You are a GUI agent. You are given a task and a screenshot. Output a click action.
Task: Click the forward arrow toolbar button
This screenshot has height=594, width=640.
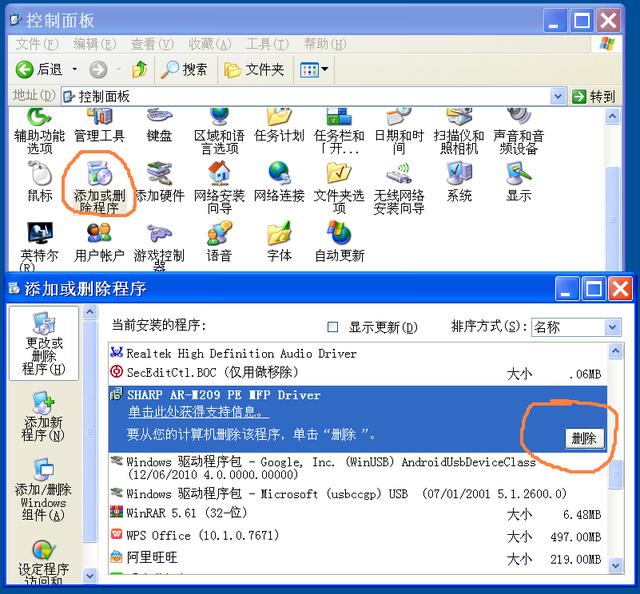(98, 69)
